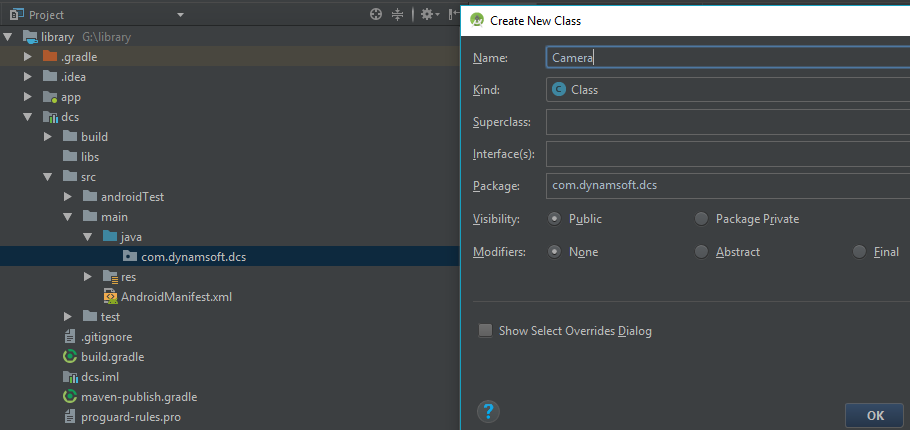Select the Package Private visibility option
The height and width of the screenshot is (430, 910).
tap(701, 219)
